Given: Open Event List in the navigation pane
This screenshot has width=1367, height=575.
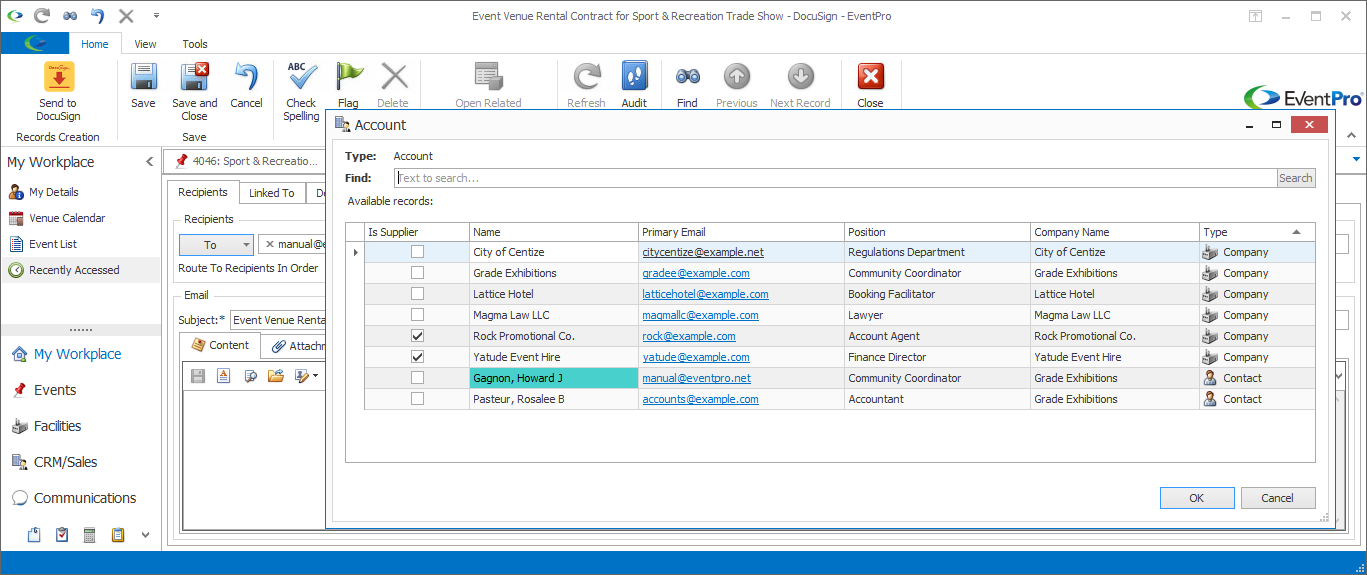Looking at the screenshot, I should click(x=53, y=244).
